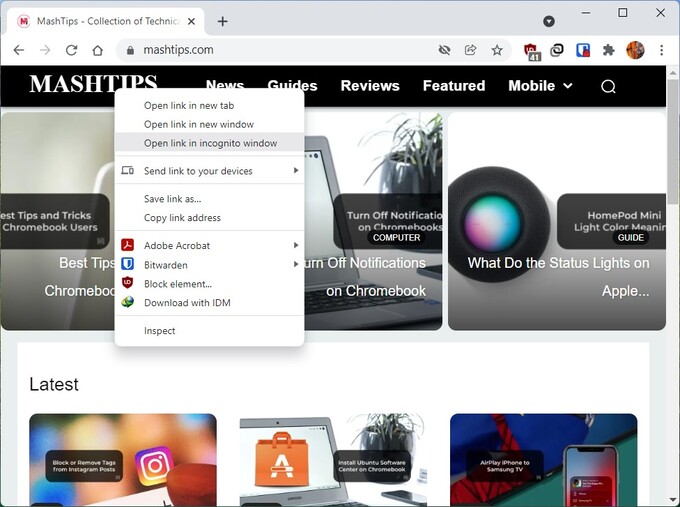Select the MashTips browser tab
This screenshot has width=680, height=507.
coord(106,21)
